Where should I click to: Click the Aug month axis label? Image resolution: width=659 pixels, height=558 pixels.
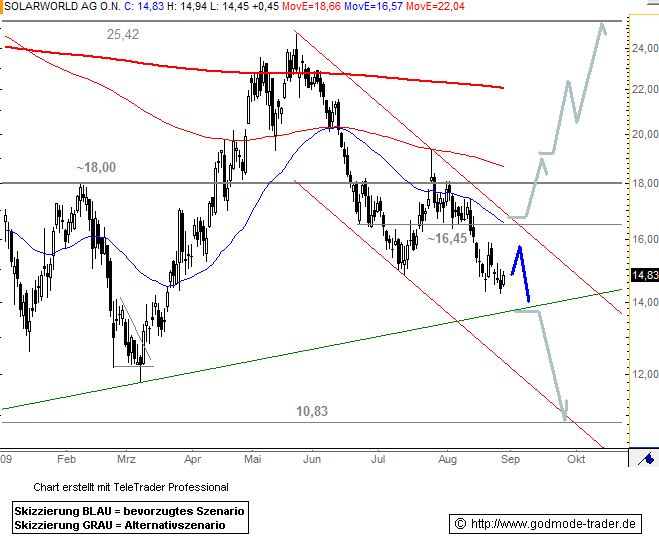[x=447, y=459]
